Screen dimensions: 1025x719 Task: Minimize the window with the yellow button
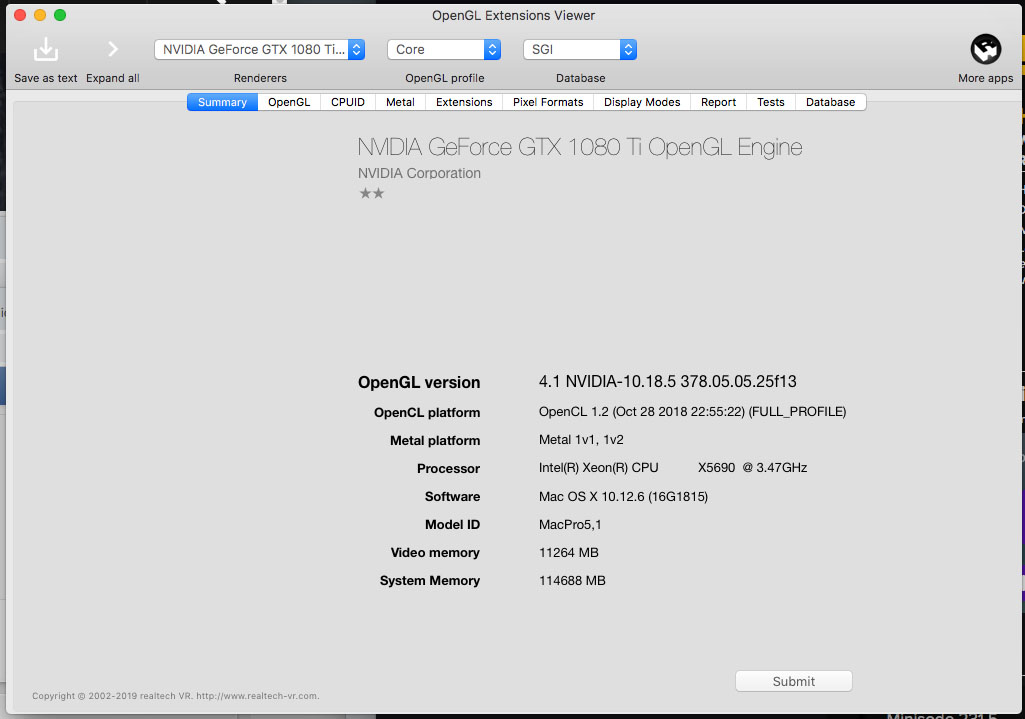coord(40,15)
